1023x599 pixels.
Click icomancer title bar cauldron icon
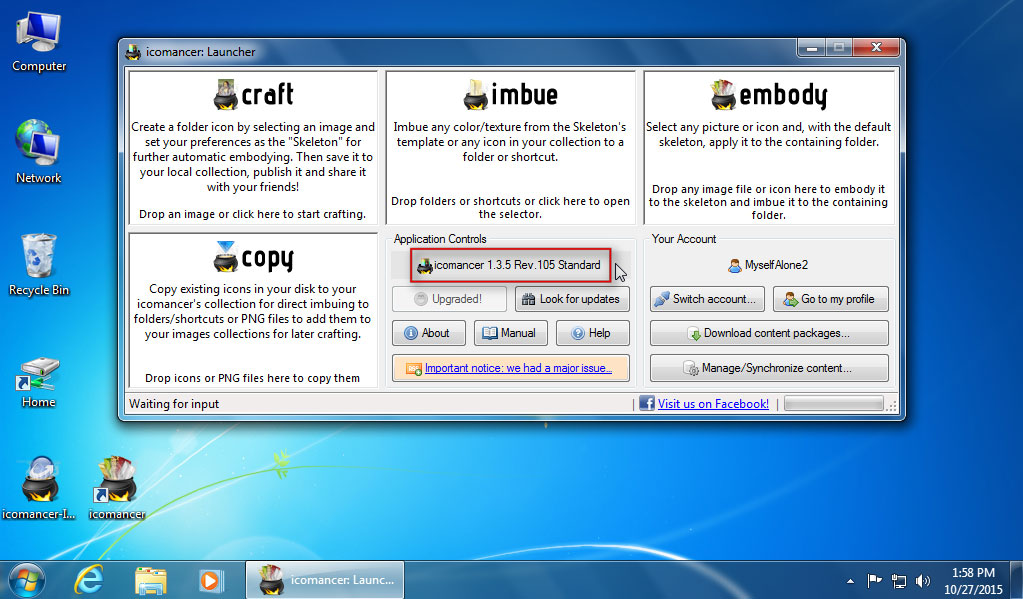[x=133, y=52]
